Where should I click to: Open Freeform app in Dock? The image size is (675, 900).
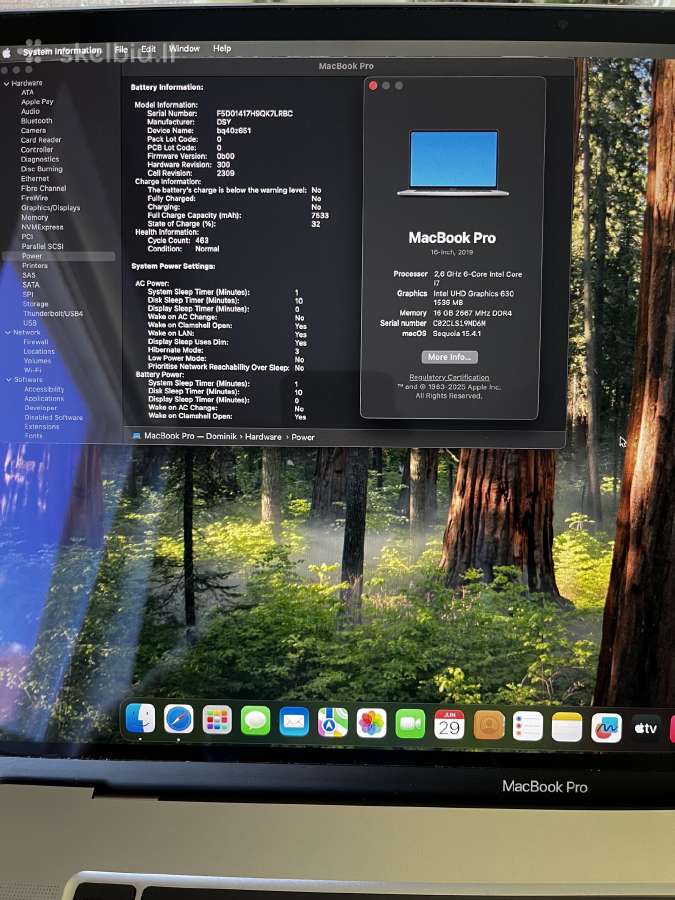pyautogui.click(x=607, y=728)
